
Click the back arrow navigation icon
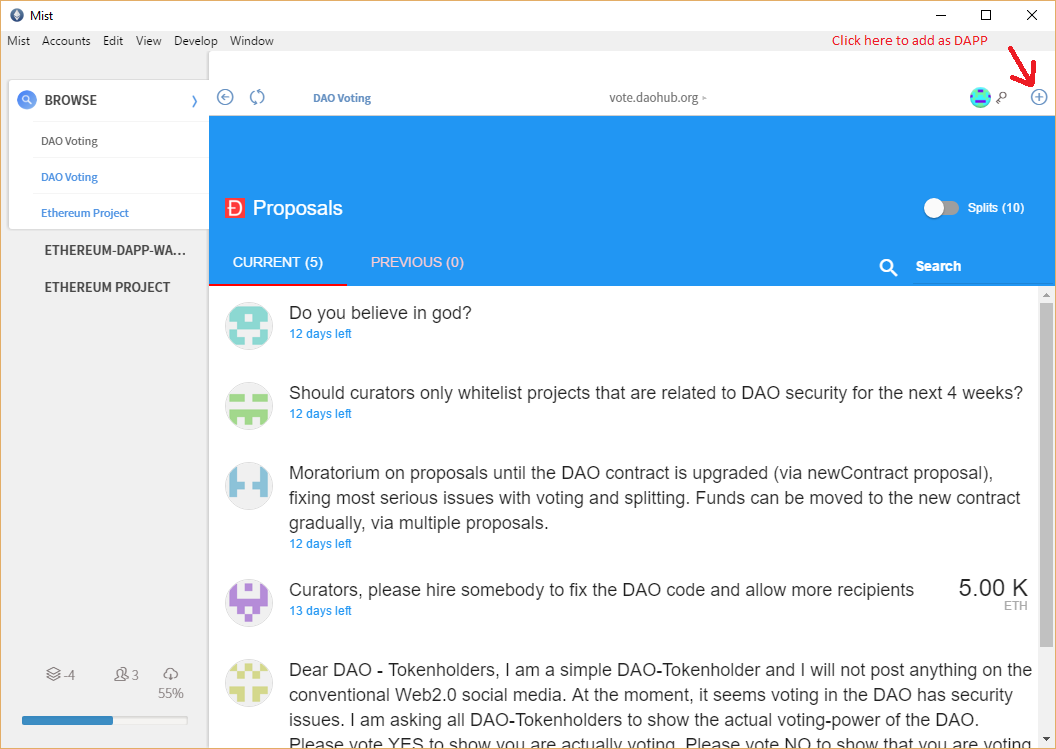point(225,98)
